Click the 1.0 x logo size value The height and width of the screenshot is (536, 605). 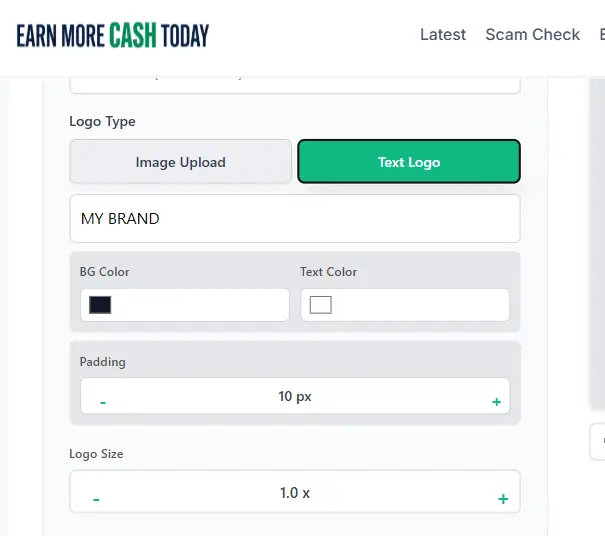click(294, 493)
